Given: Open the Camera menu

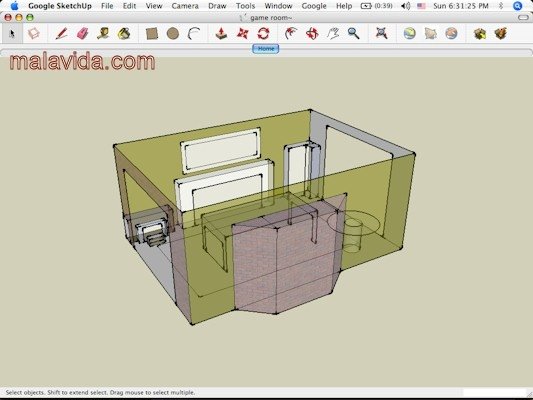Looking at the screenshot, I should coord(185,6).
